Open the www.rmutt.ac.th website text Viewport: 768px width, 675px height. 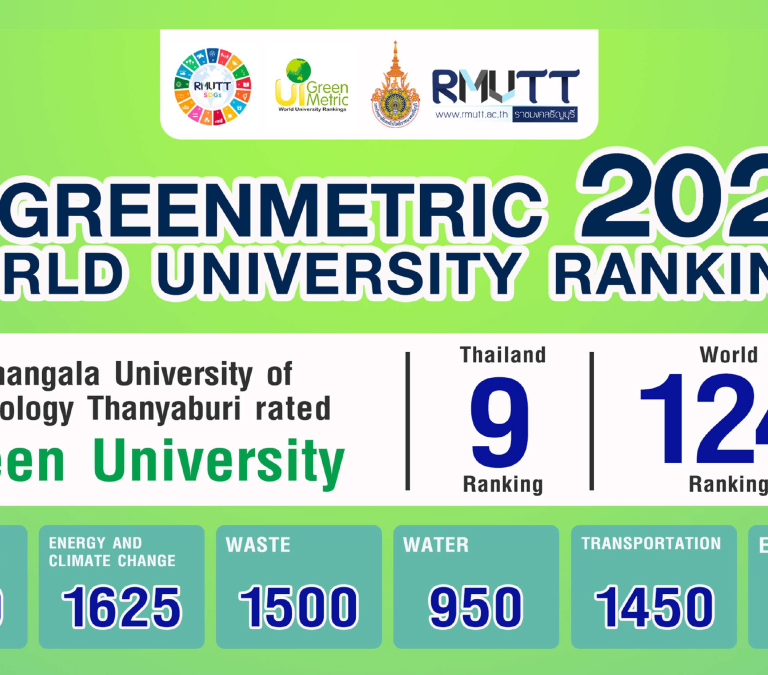[x=471, y=115]
